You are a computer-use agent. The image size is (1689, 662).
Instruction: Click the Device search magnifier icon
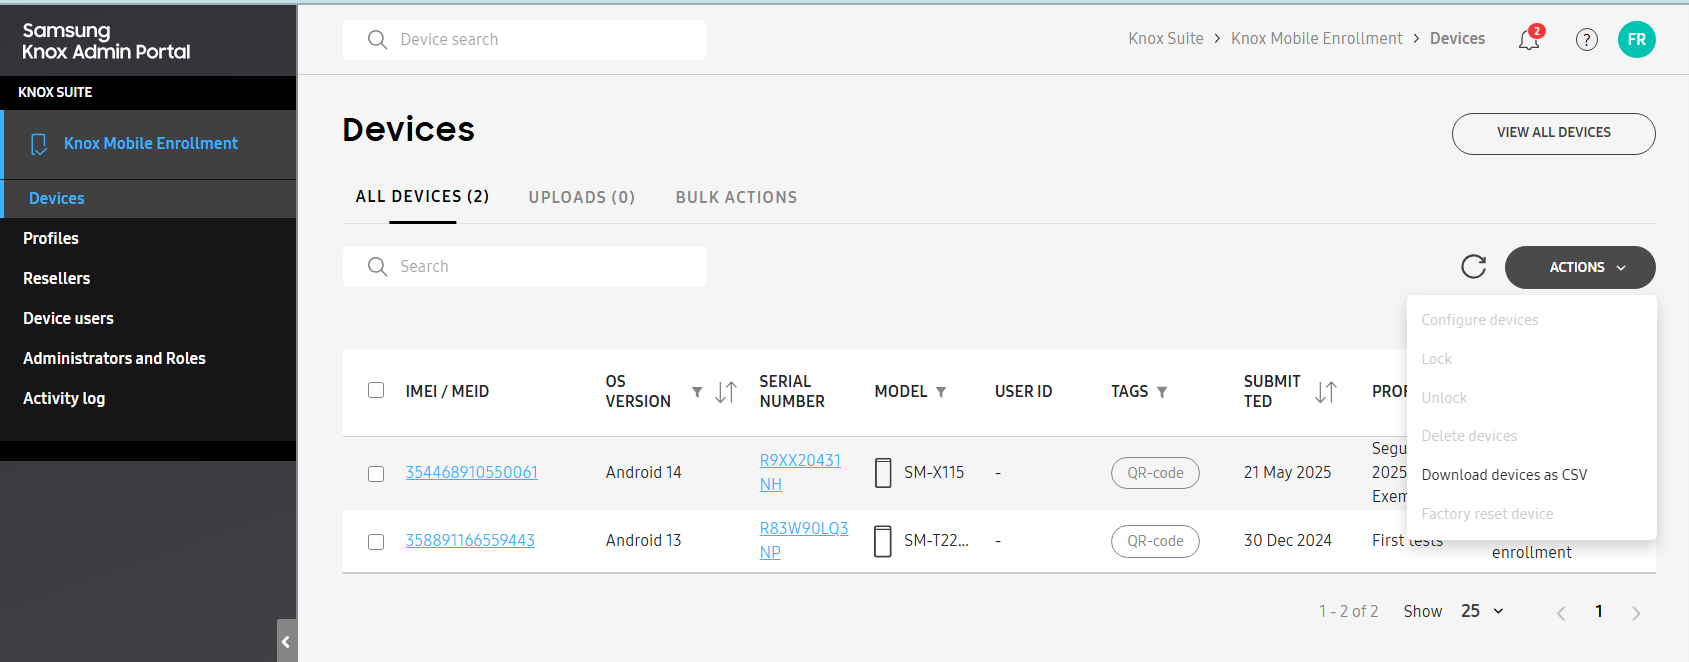click(377, 40)
